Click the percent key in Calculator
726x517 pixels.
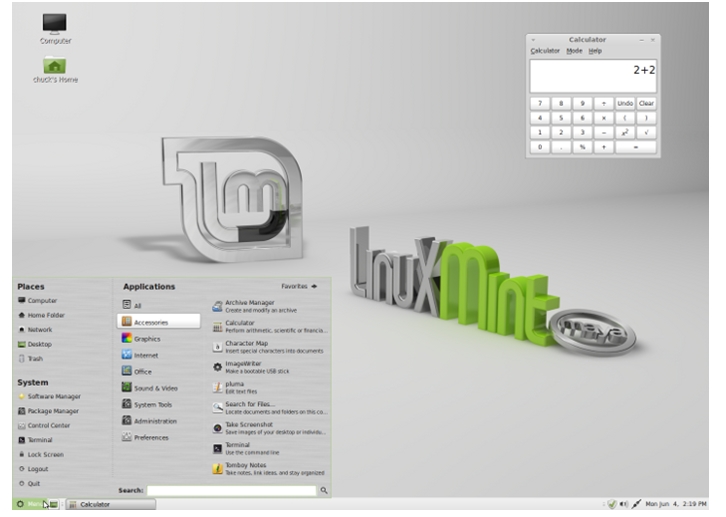point(582,147)
